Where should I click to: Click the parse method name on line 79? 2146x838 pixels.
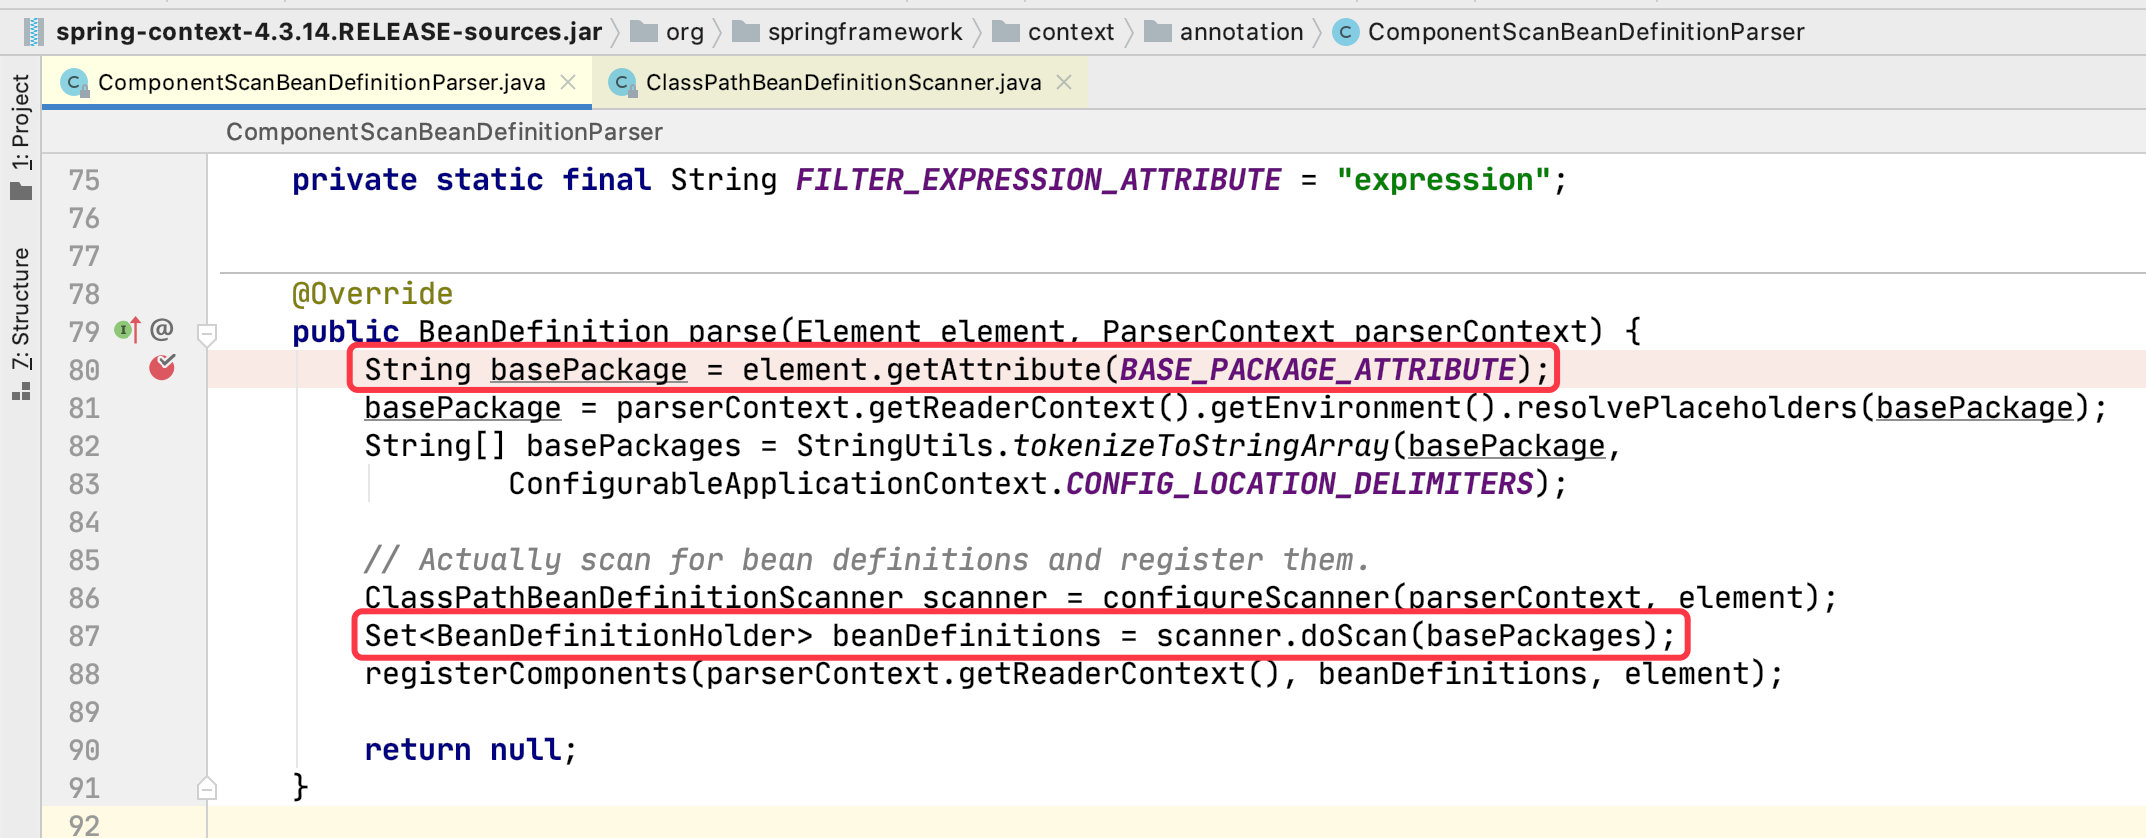733,332
